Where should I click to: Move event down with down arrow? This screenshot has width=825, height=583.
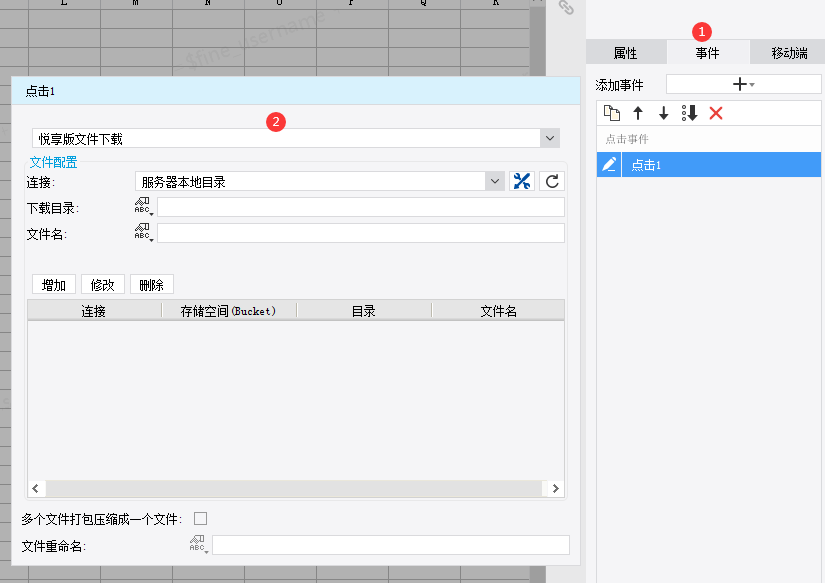click(x=663, y=113)
